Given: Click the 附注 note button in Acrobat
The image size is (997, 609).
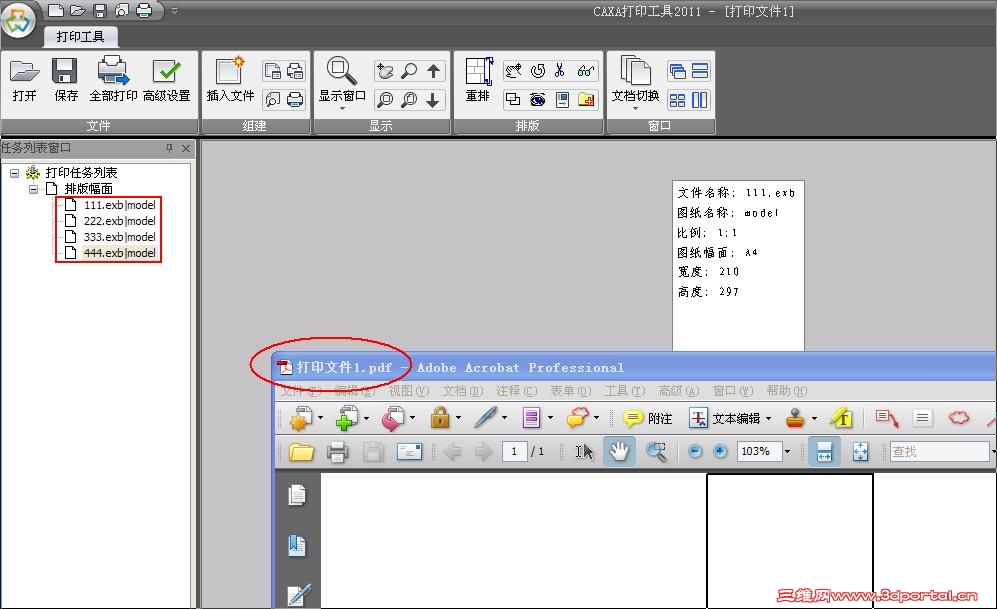Looking at the screenshot, I should (647, 418).
